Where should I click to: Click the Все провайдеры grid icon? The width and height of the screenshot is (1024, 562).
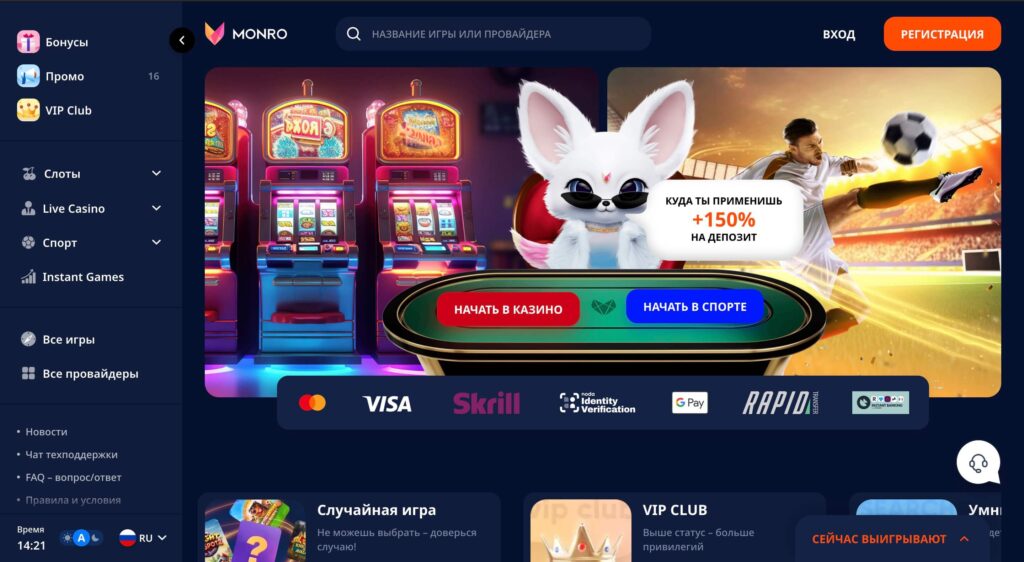pyautogui.click(x=28, y=373)
